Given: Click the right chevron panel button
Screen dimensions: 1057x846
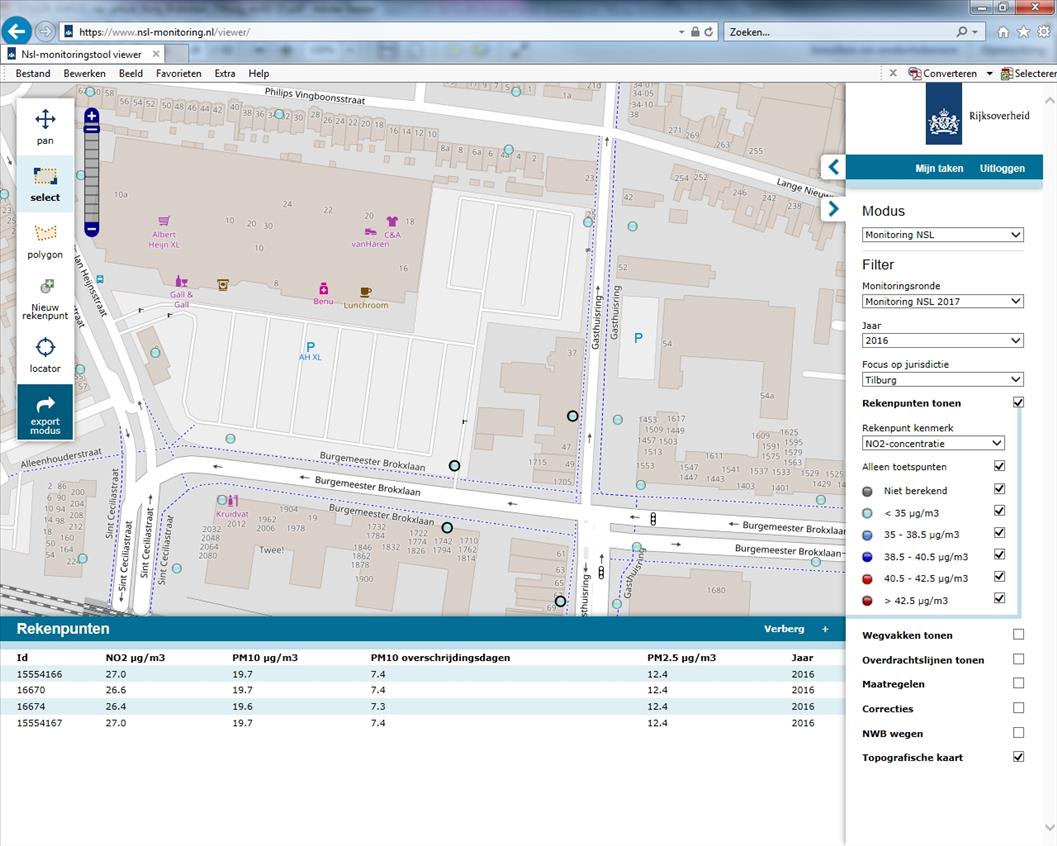Looking at the screenshot, I should coord(834,209).
